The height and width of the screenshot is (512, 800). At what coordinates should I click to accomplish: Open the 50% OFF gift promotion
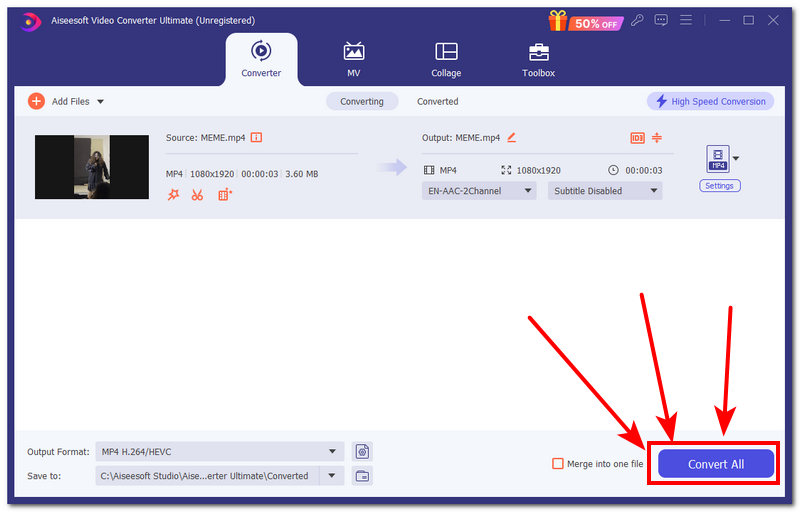coord(585,21)
